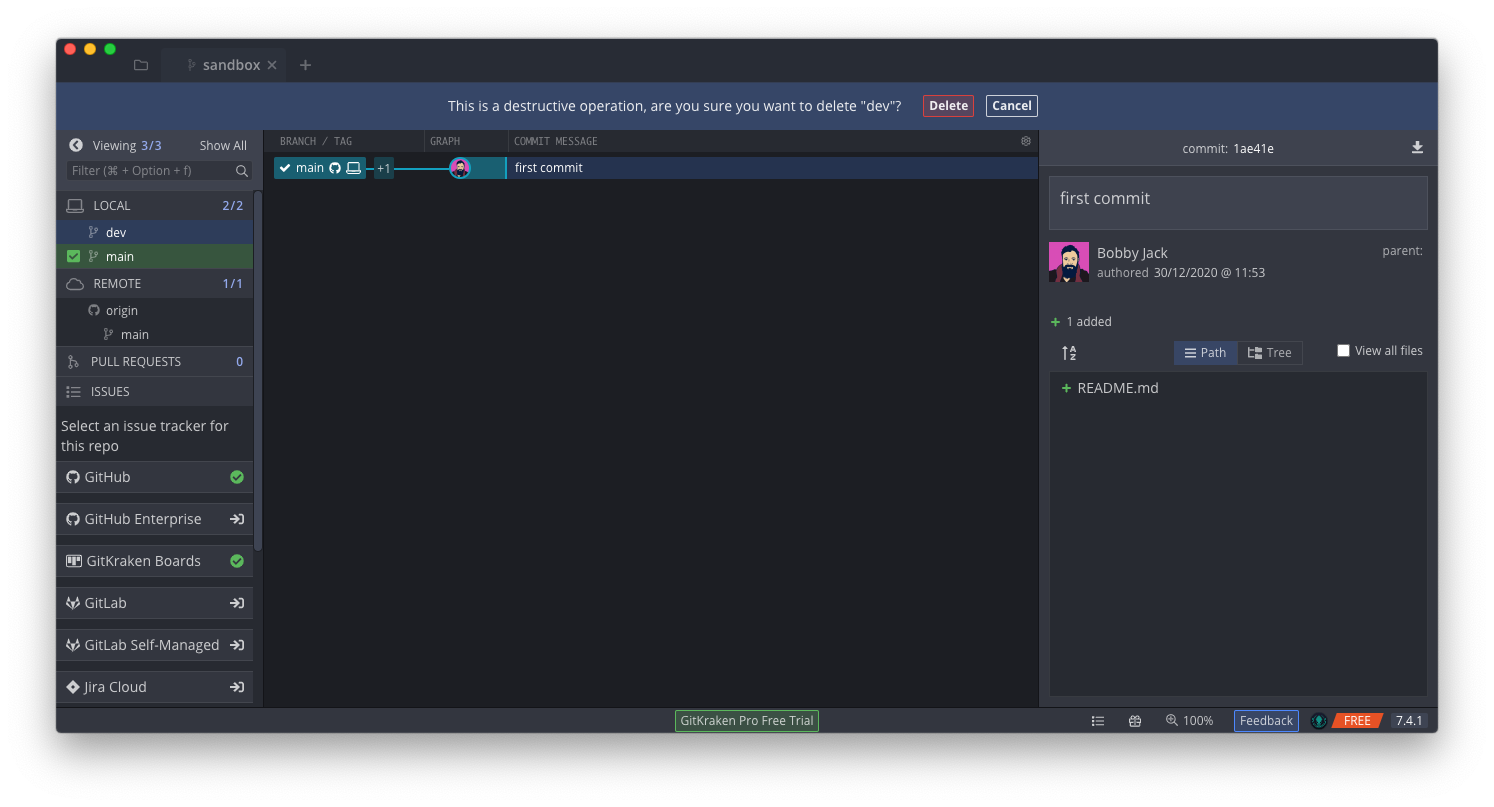Click the commit download icon in detail panel
The image size is (1494, 807).
coord(1417,147)
